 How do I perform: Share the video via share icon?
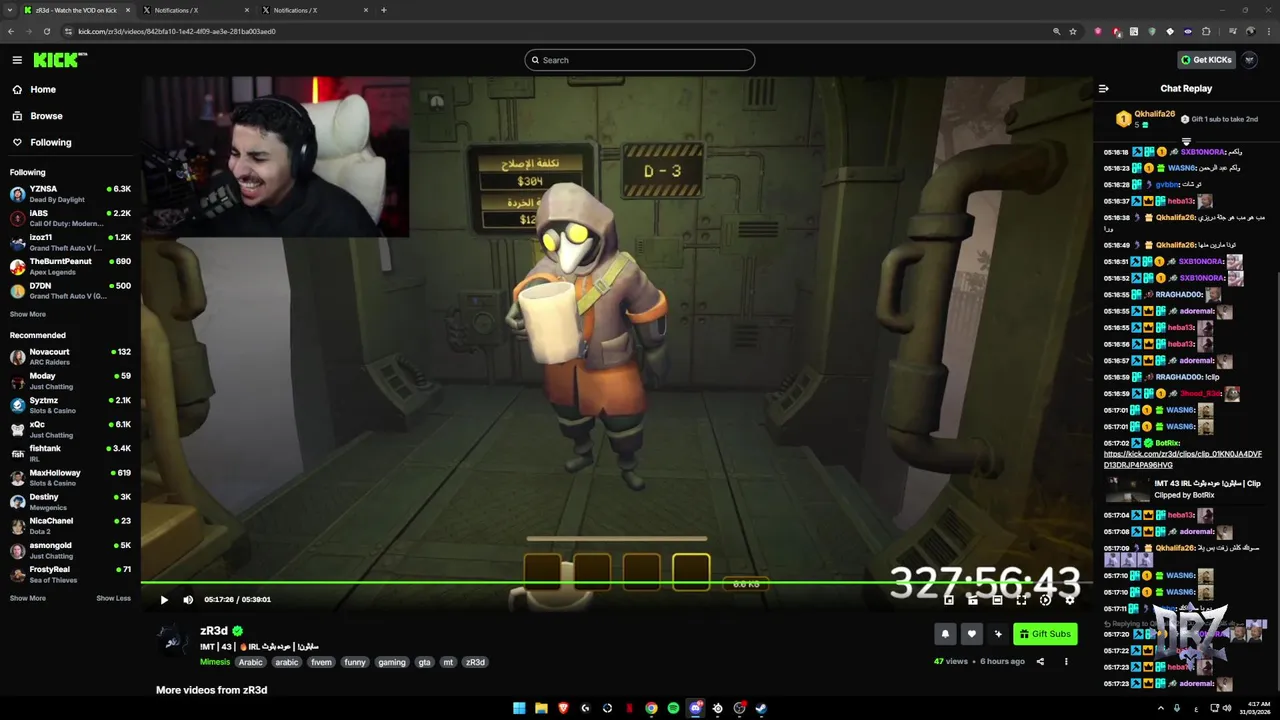point(1040,661)
